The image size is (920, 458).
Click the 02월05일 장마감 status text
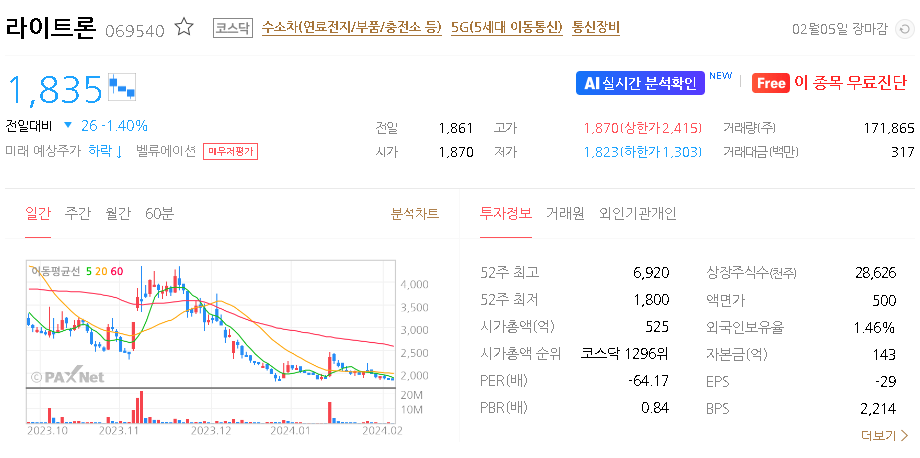click(x=840, y=30)
